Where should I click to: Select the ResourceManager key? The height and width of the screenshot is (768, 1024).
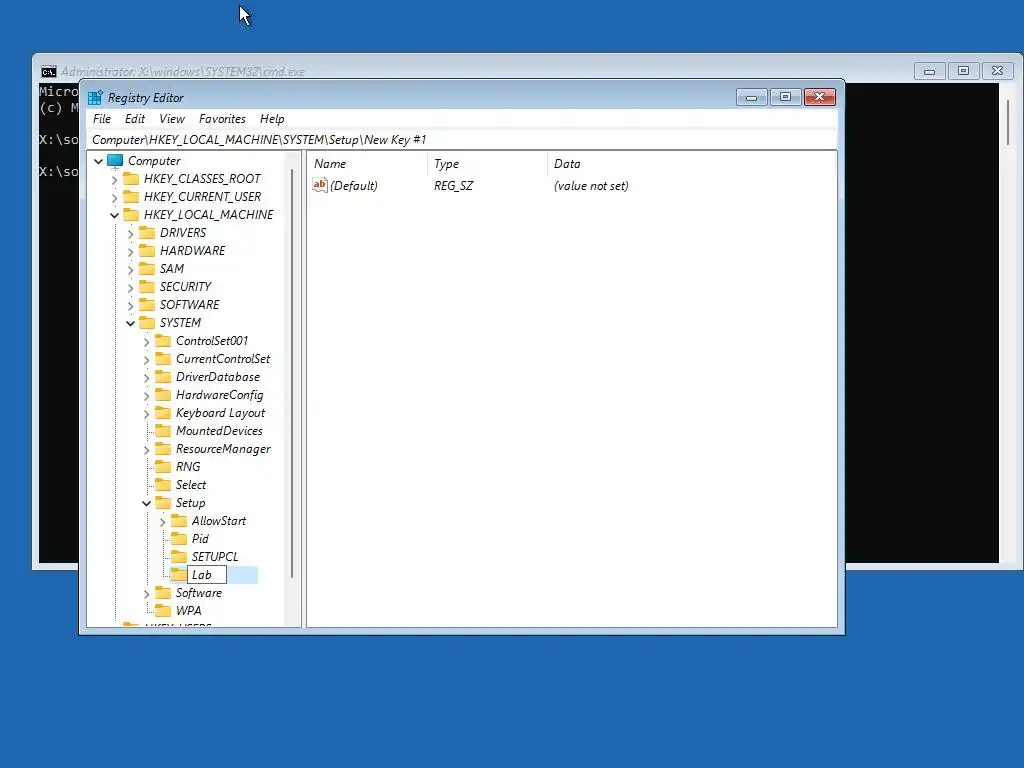tap(223, 449)
